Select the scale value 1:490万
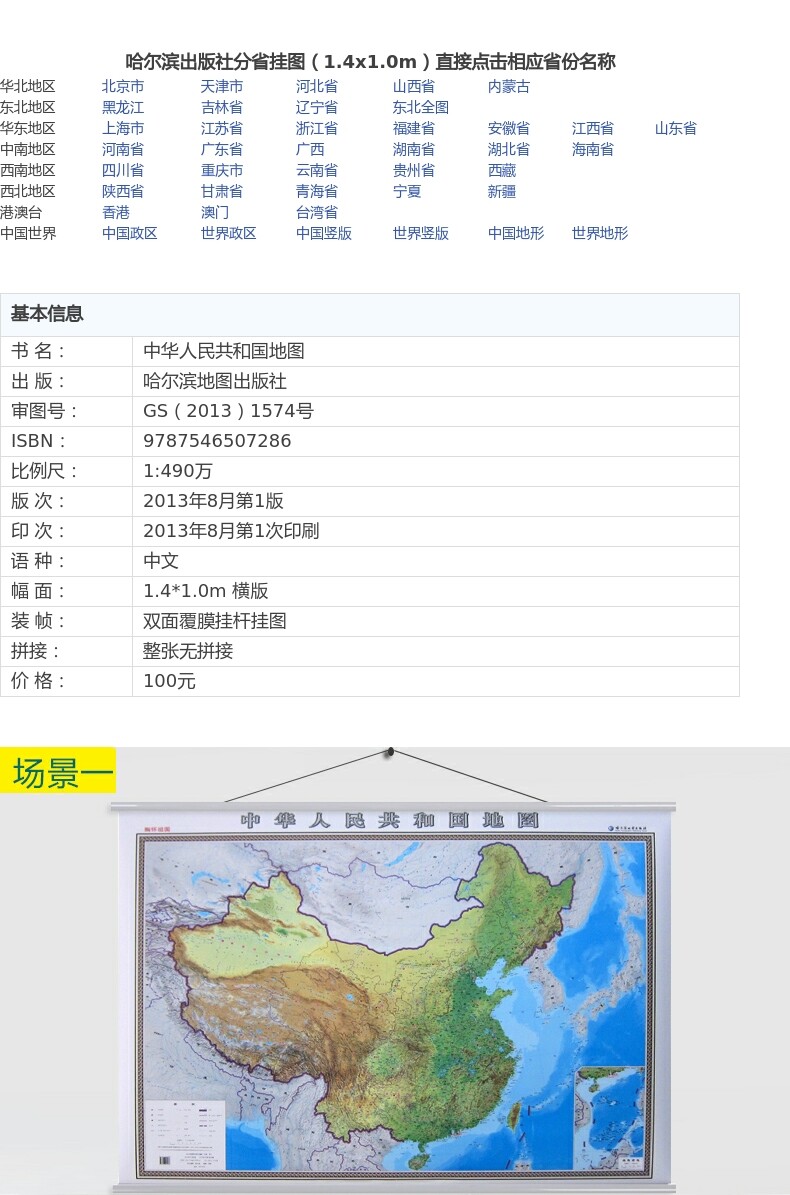 (x=178, y=471)
